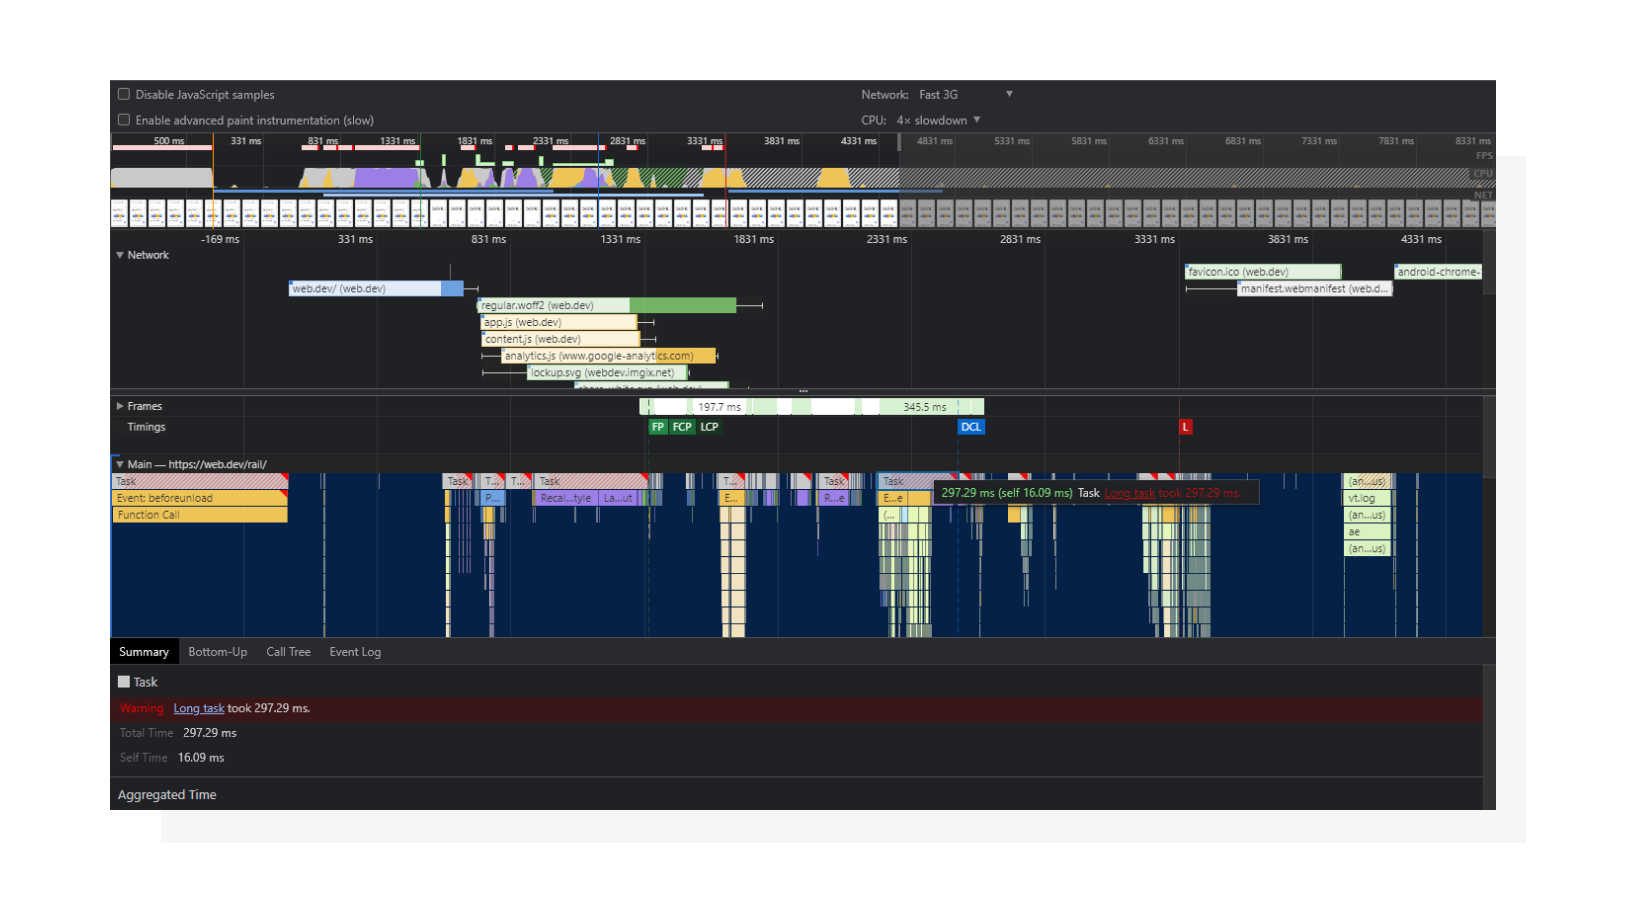Open the Event Log tab
The width and height of the screenshot is (1637, 915).
355,651
